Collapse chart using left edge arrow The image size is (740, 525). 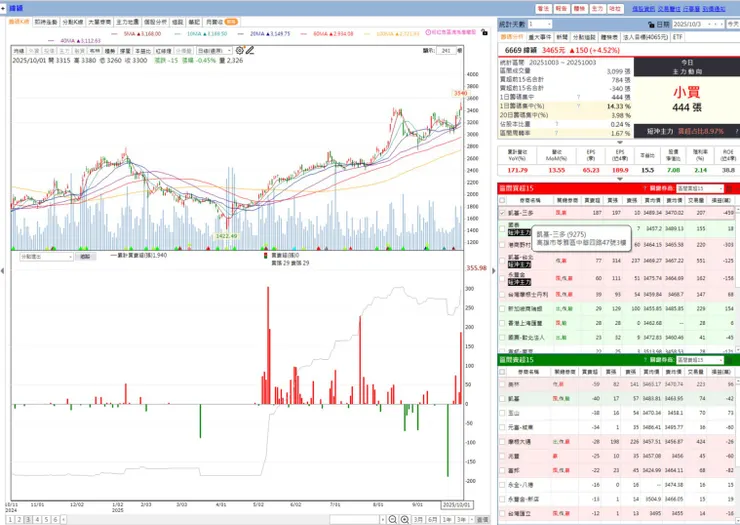click(x=2, y=271)
